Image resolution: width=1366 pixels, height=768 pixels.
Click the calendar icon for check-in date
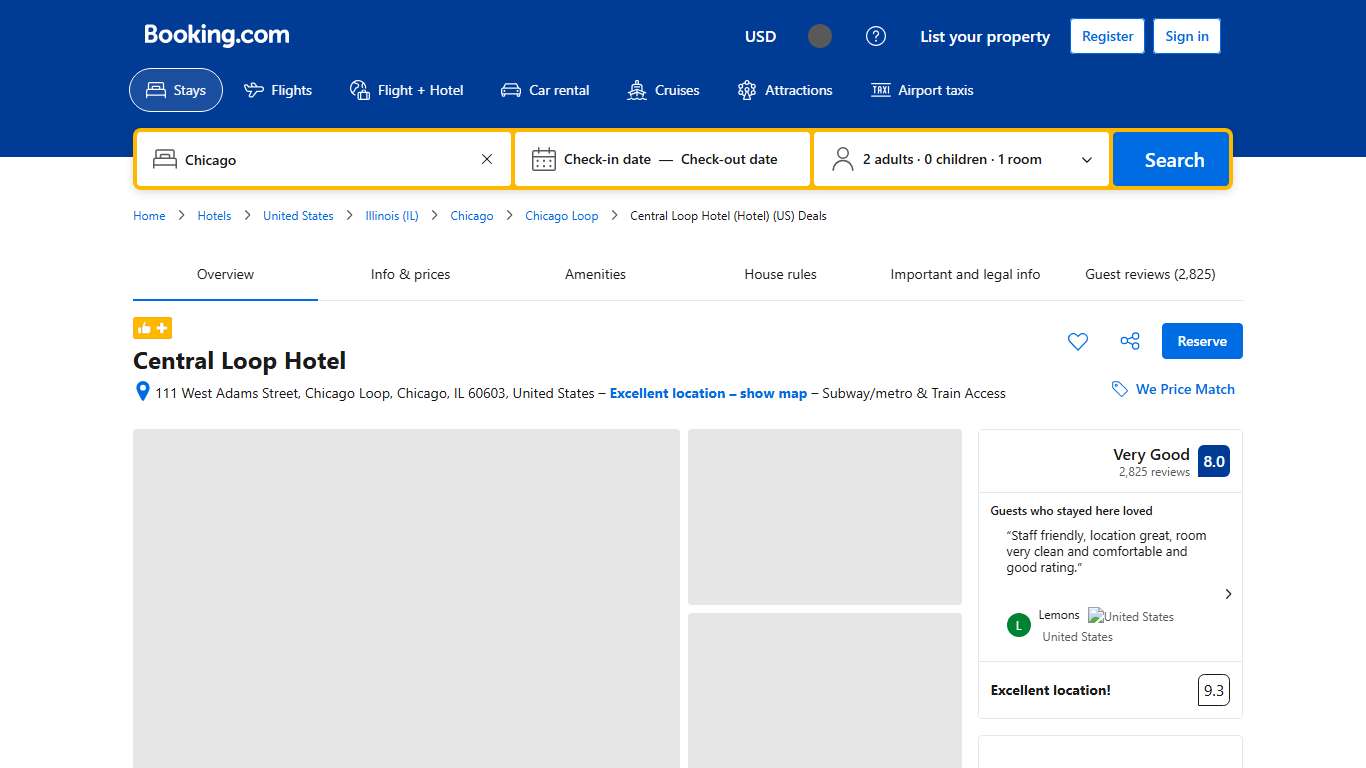point(543,158)
